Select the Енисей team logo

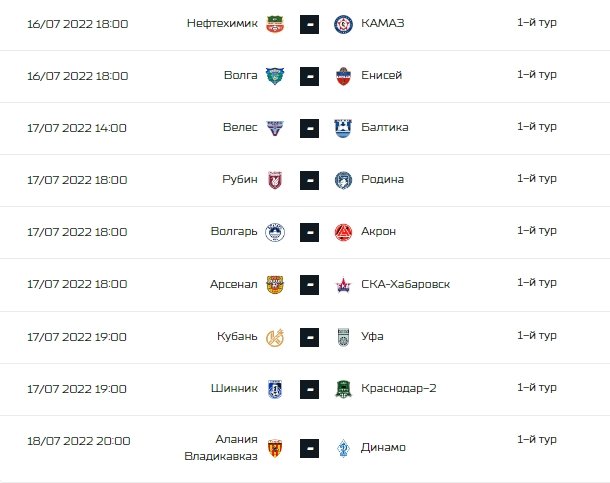[343, 76]
